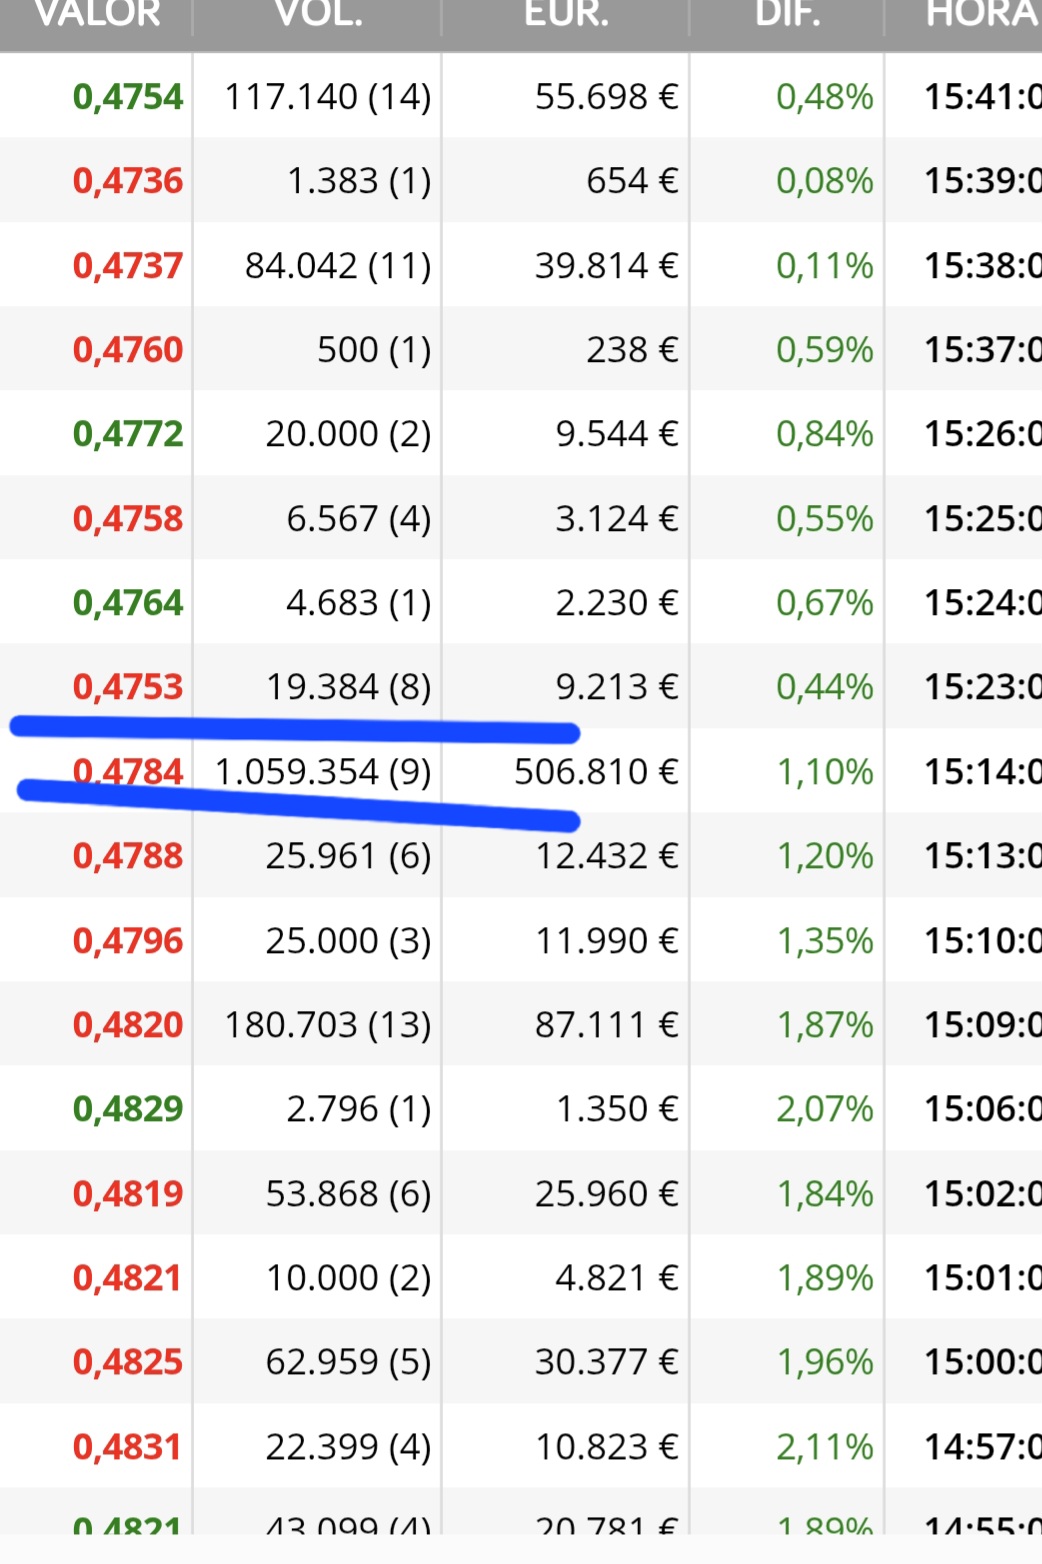1042x1564 pixels.
Task: Select difference 0,67%
Action: (x=825, y=603)
